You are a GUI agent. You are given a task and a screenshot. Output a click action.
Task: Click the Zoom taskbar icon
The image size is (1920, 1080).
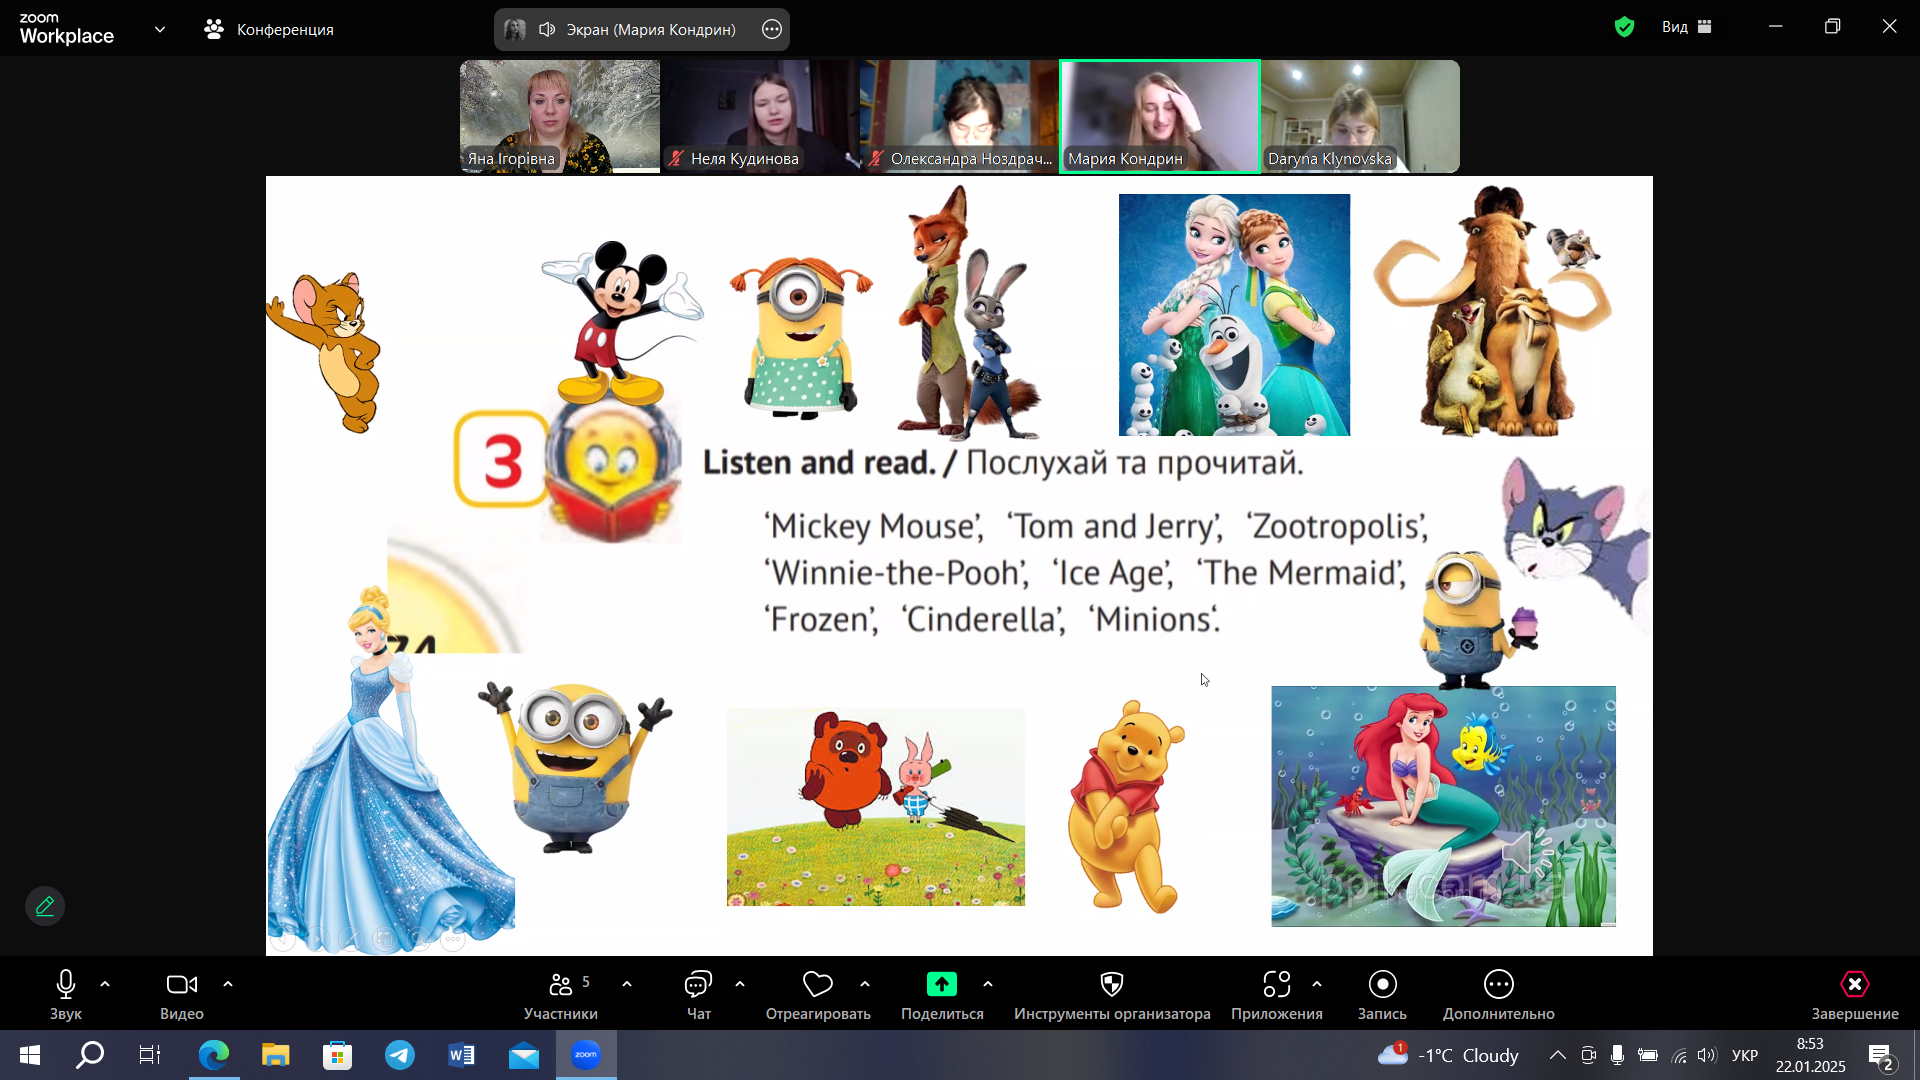click(x=586, y=1055)
